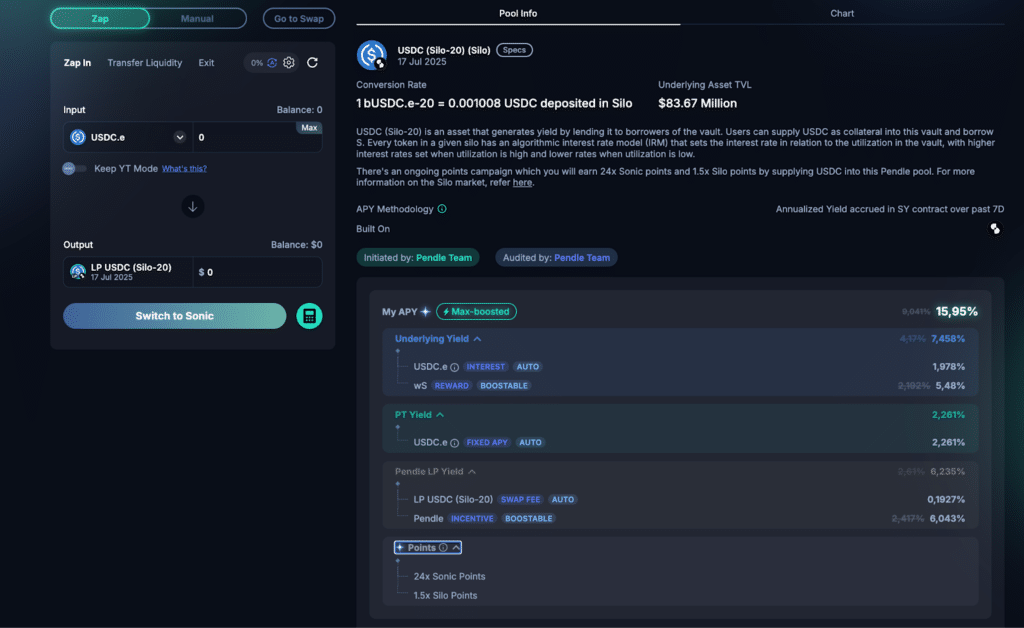
Task: Click the $83.67 Million TVL value
Action: (x=697, y=103)
